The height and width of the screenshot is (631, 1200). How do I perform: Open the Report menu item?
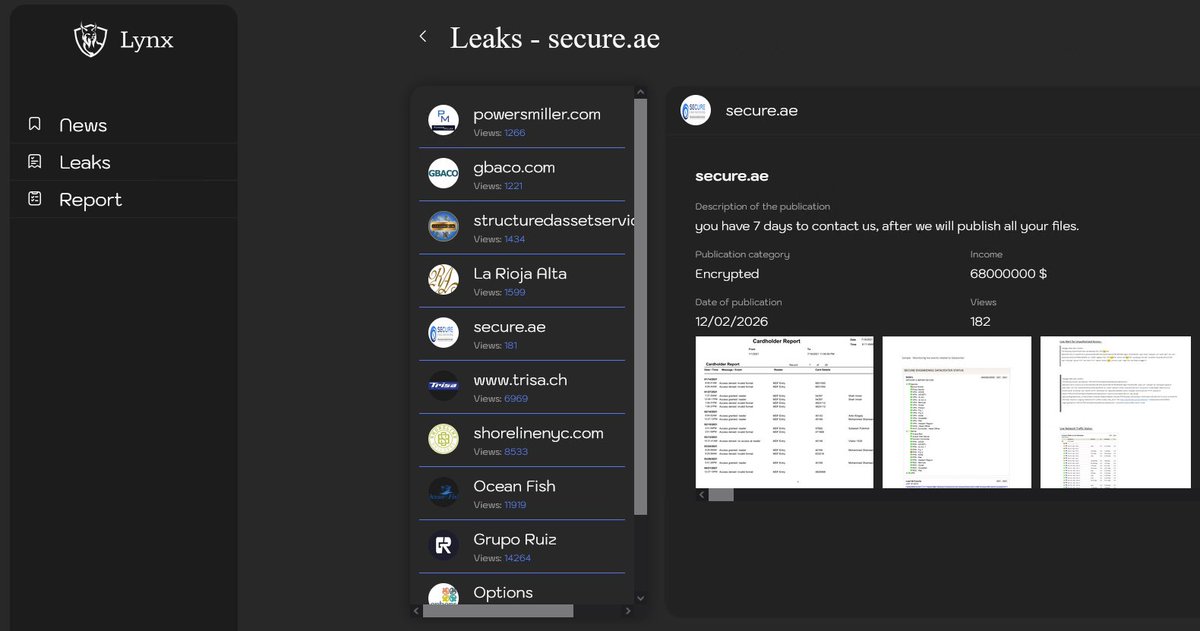coord(123,199)
